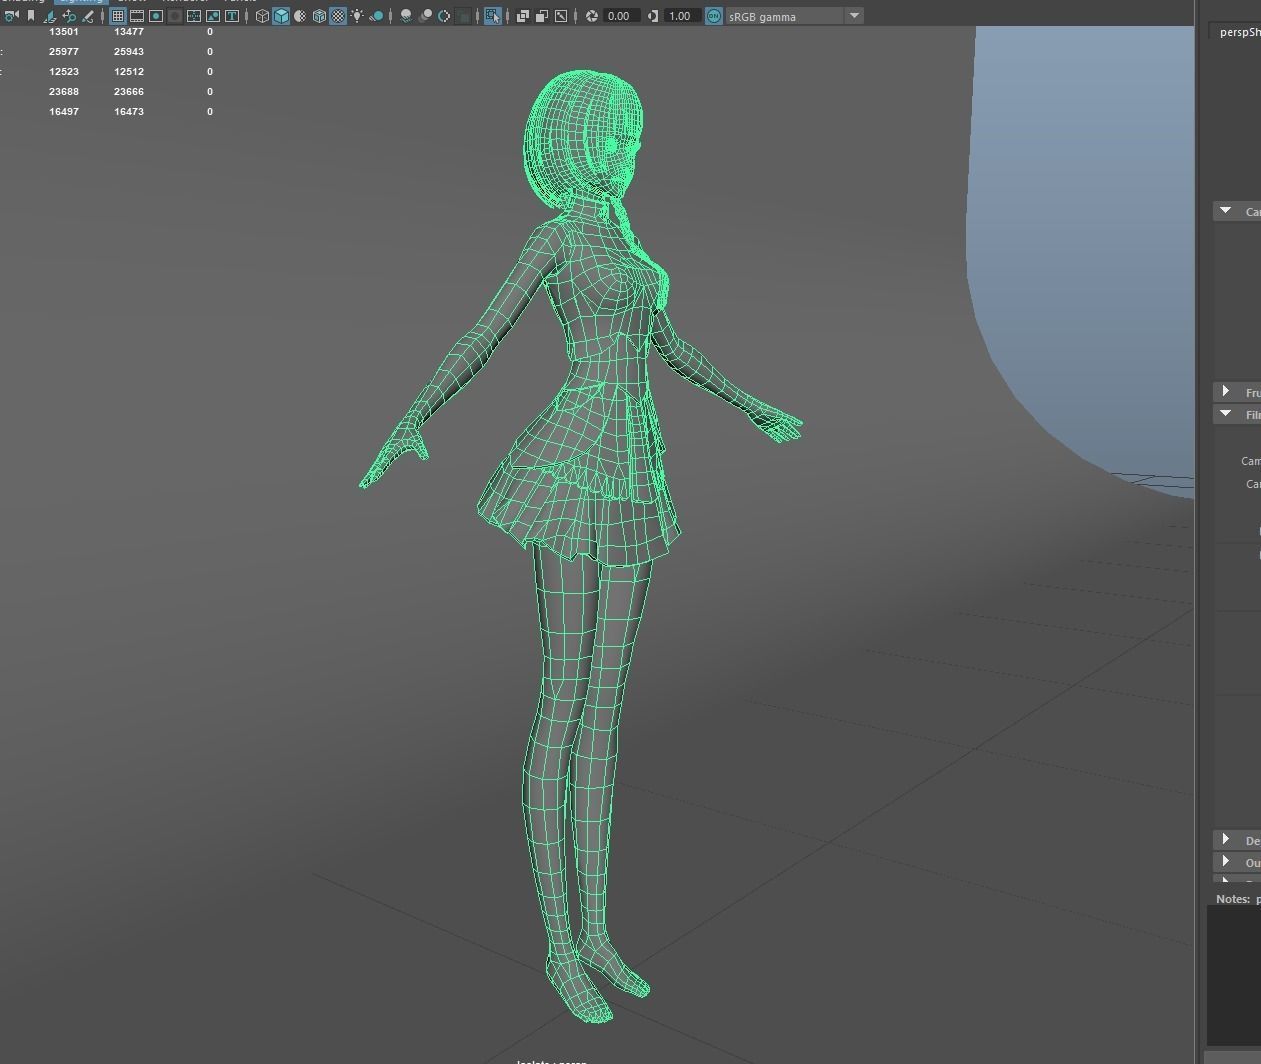Switch to Wireframe display mode

(x=262, y=16)
